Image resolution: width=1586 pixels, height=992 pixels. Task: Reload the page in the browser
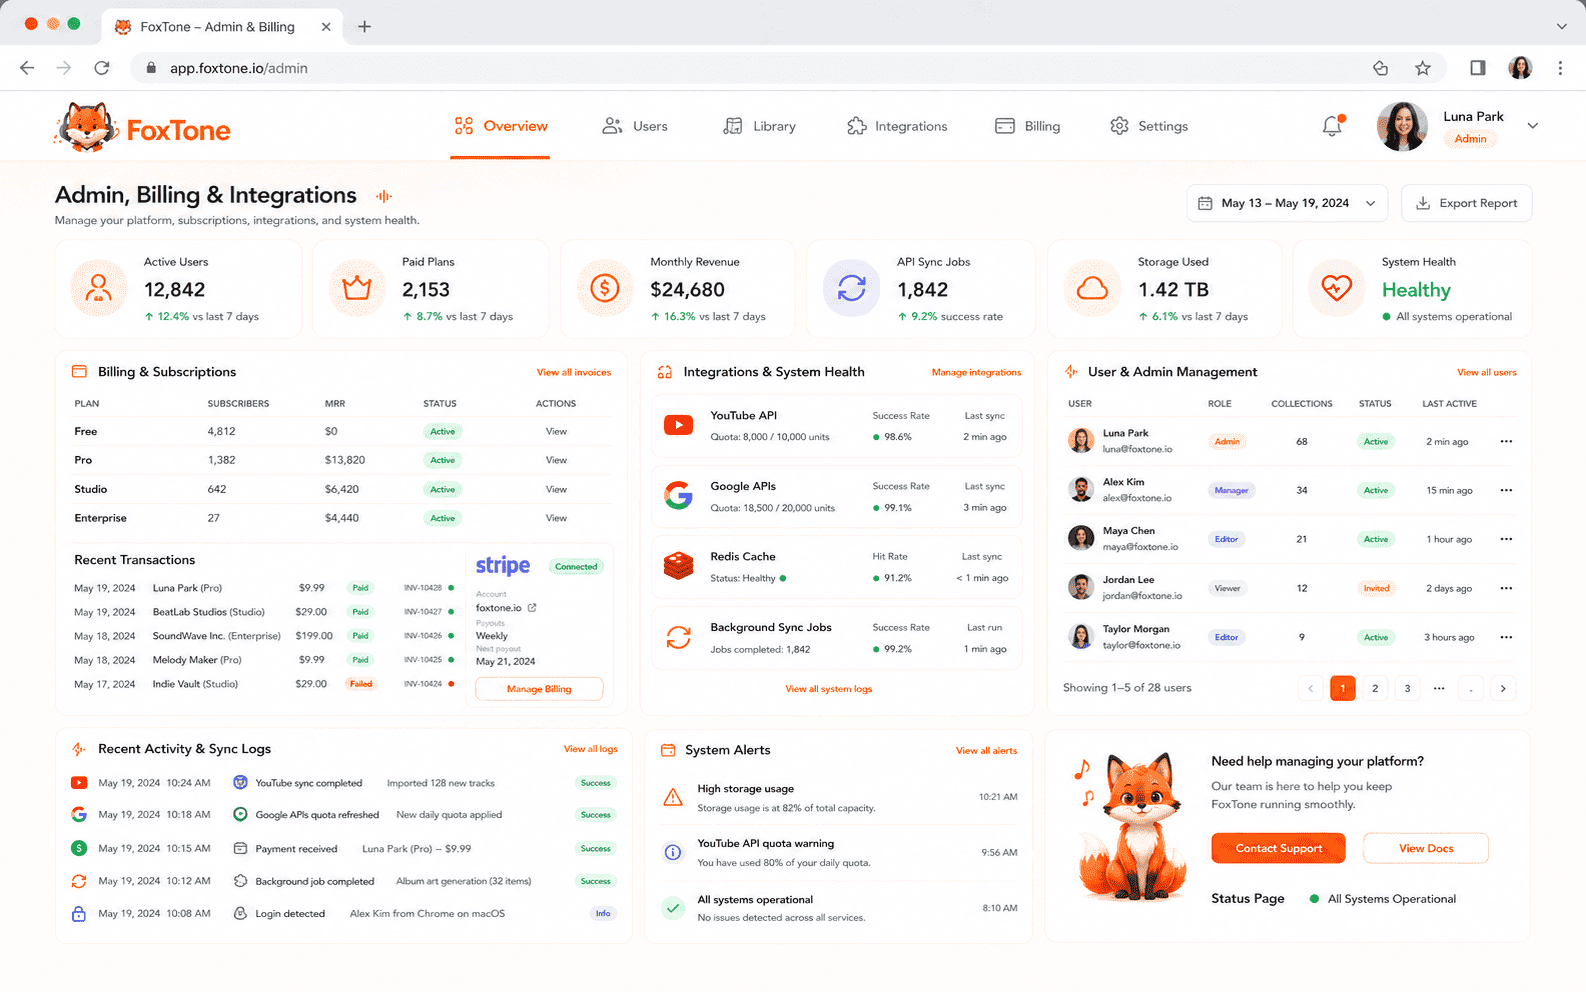(x=101, y=68)
